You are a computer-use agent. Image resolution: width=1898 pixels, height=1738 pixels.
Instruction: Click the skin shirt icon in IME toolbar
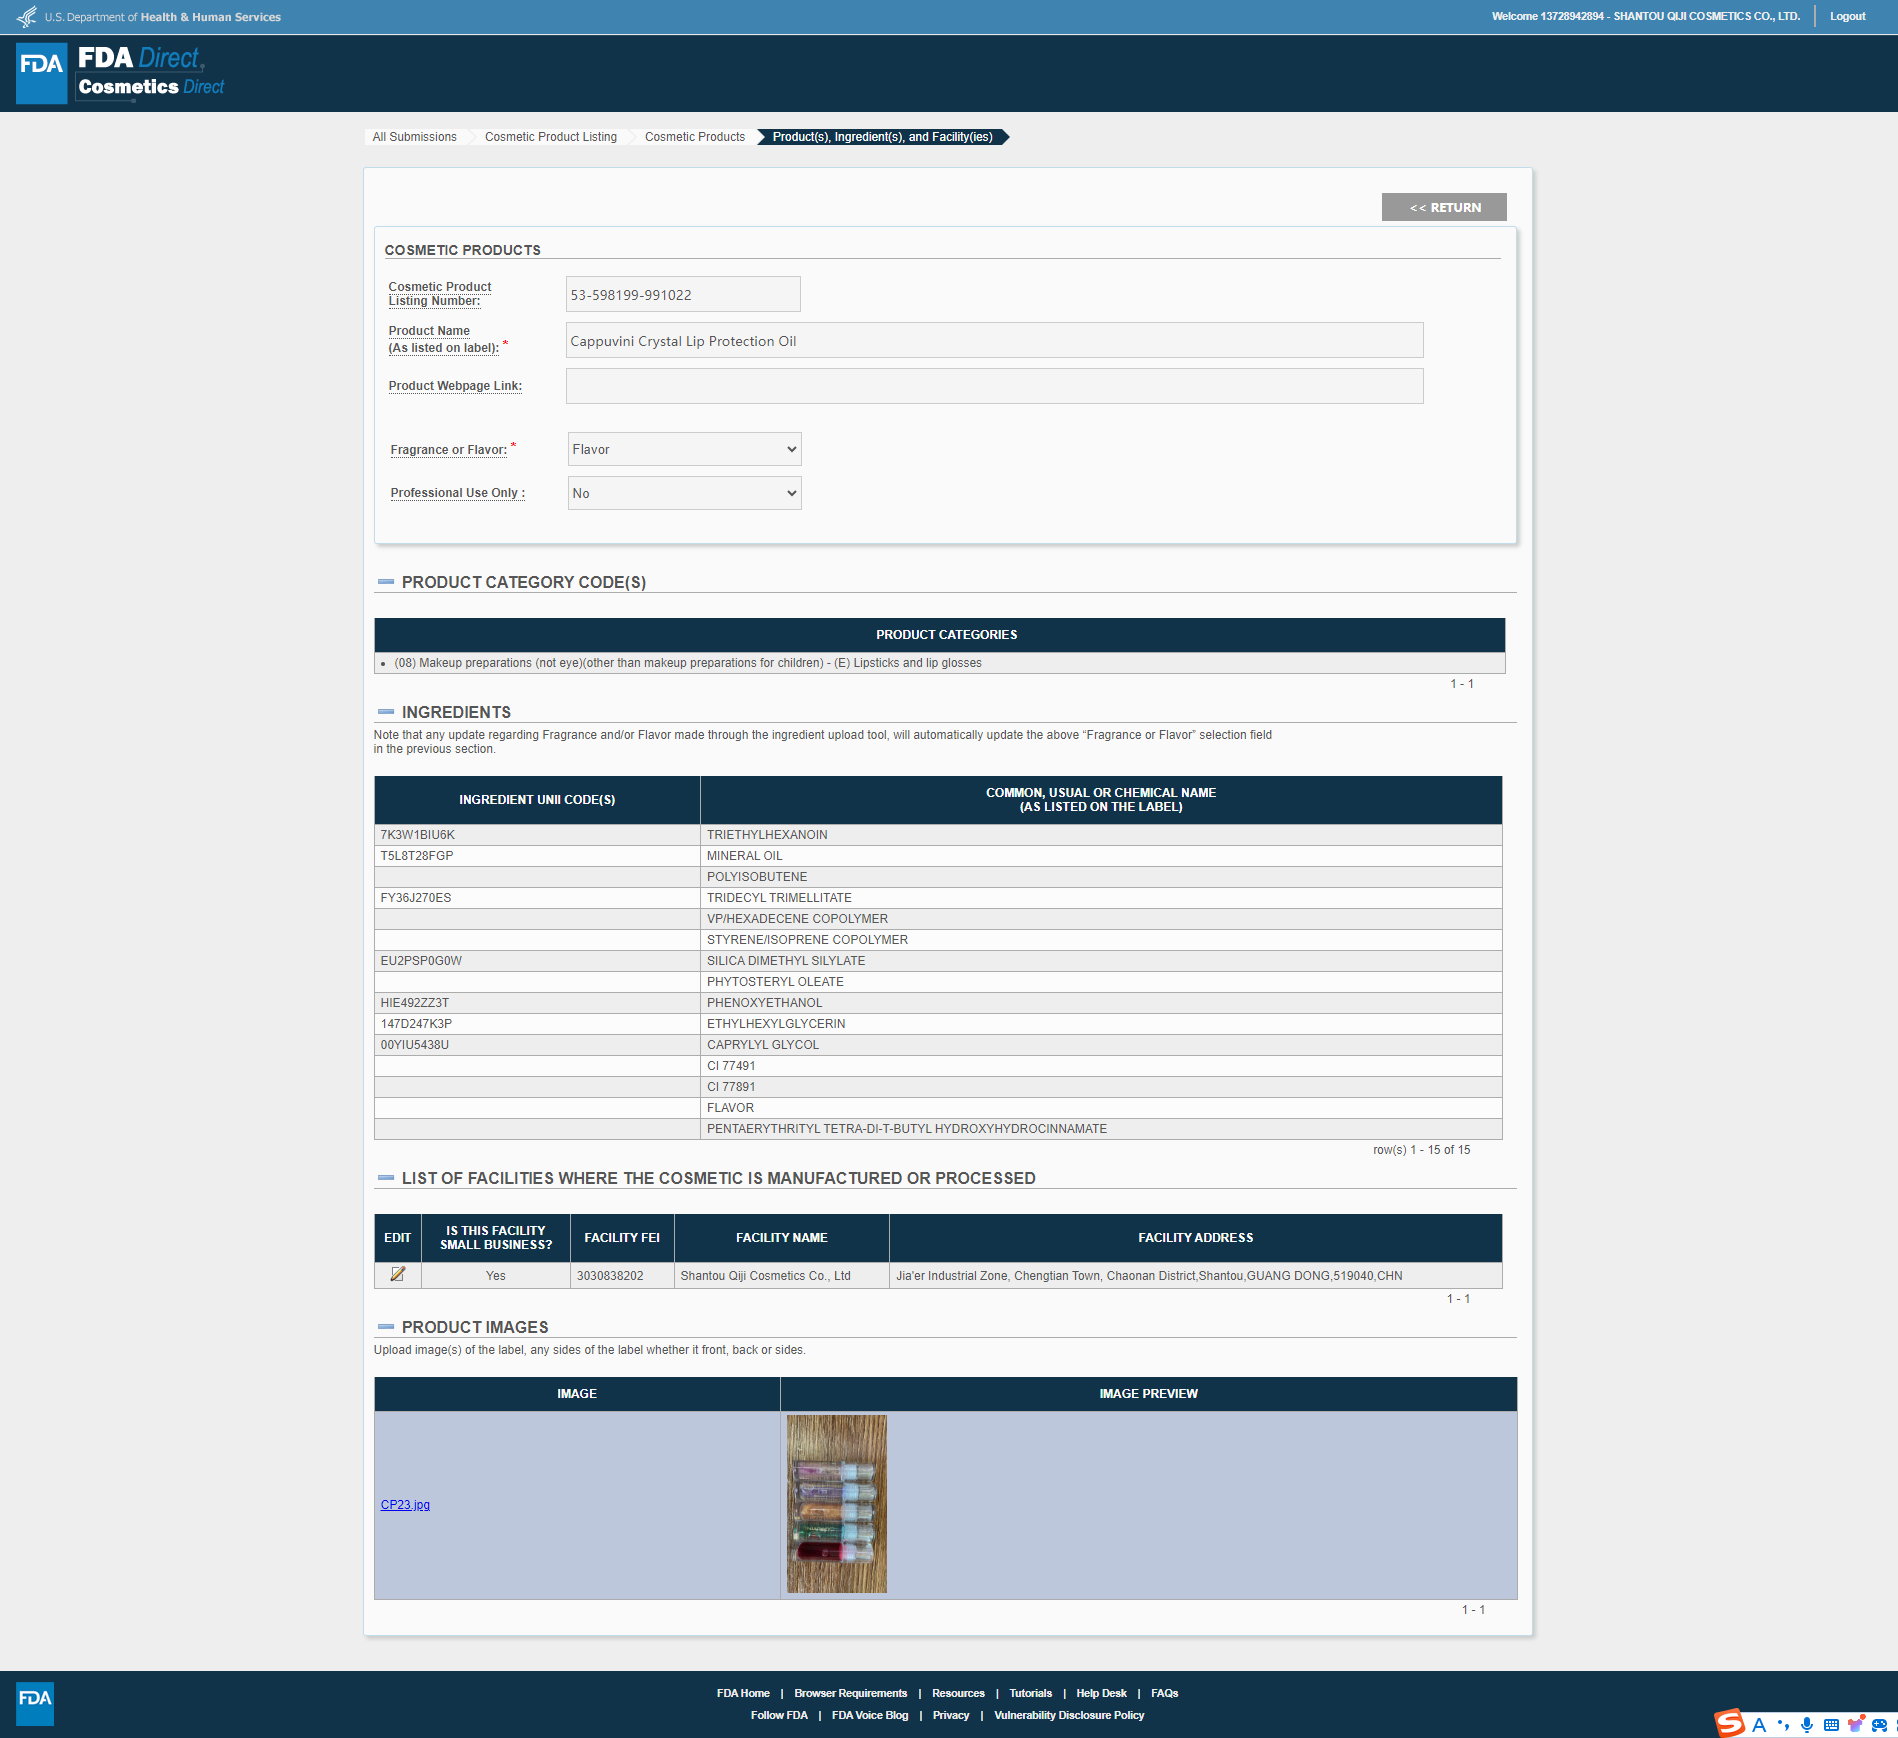pos(1855,1724)
